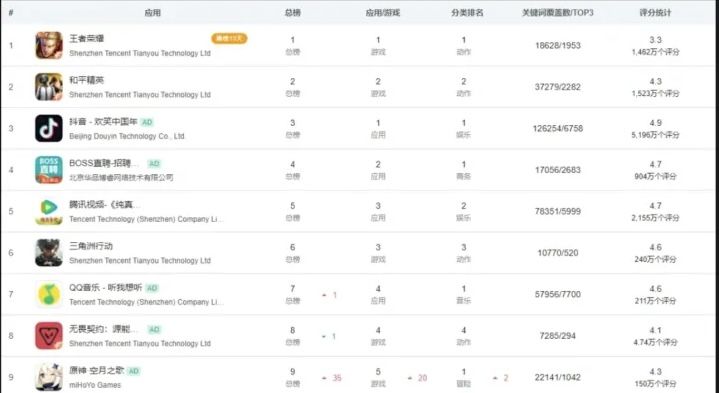This screenshot has width=719, height=393.
Task: Open the 和平精英 app icon
Action: 49,87
